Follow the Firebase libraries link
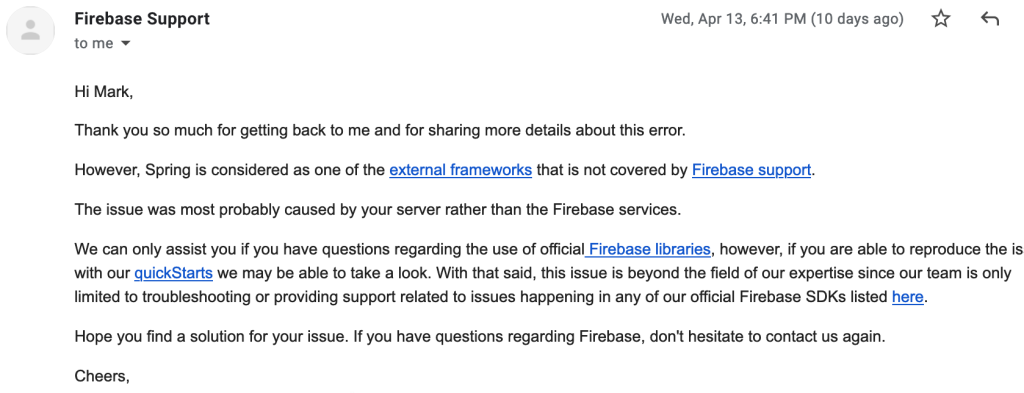The image size is (1024, 393). (648, 249)
